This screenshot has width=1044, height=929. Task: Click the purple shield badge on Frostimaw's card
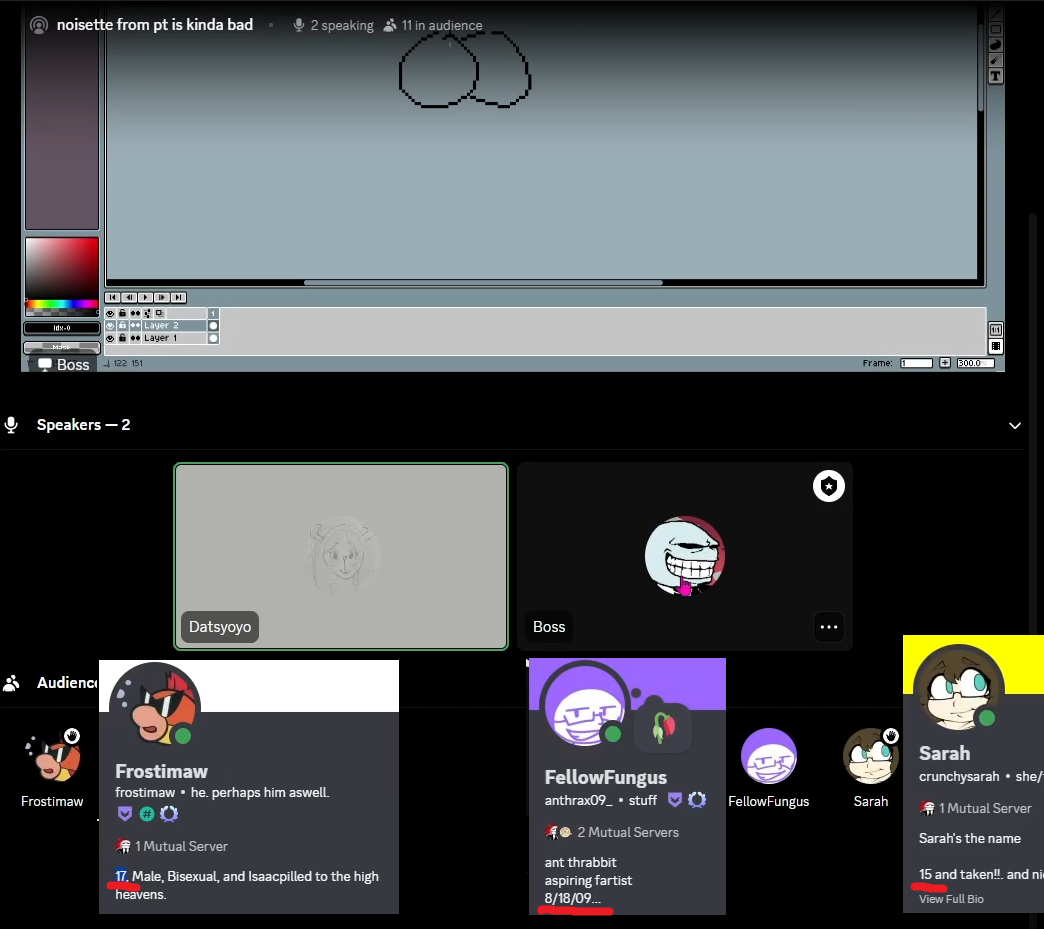[x=125, y=813]
